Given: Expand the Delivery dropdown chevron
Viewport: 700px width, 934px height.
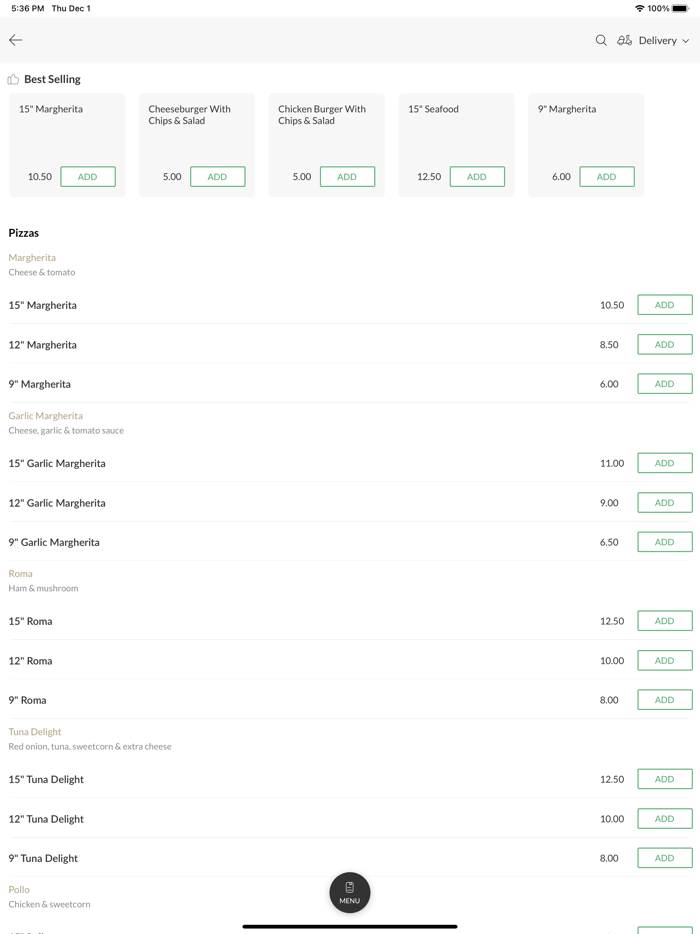Looking at the screenshot, I should (x=686, y=41).
